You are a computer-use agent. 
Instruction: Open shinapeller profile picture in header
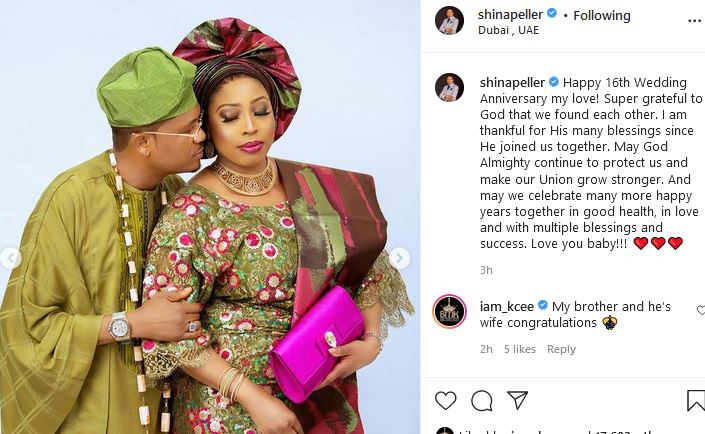pyautogui.click(x=449, y=21)
